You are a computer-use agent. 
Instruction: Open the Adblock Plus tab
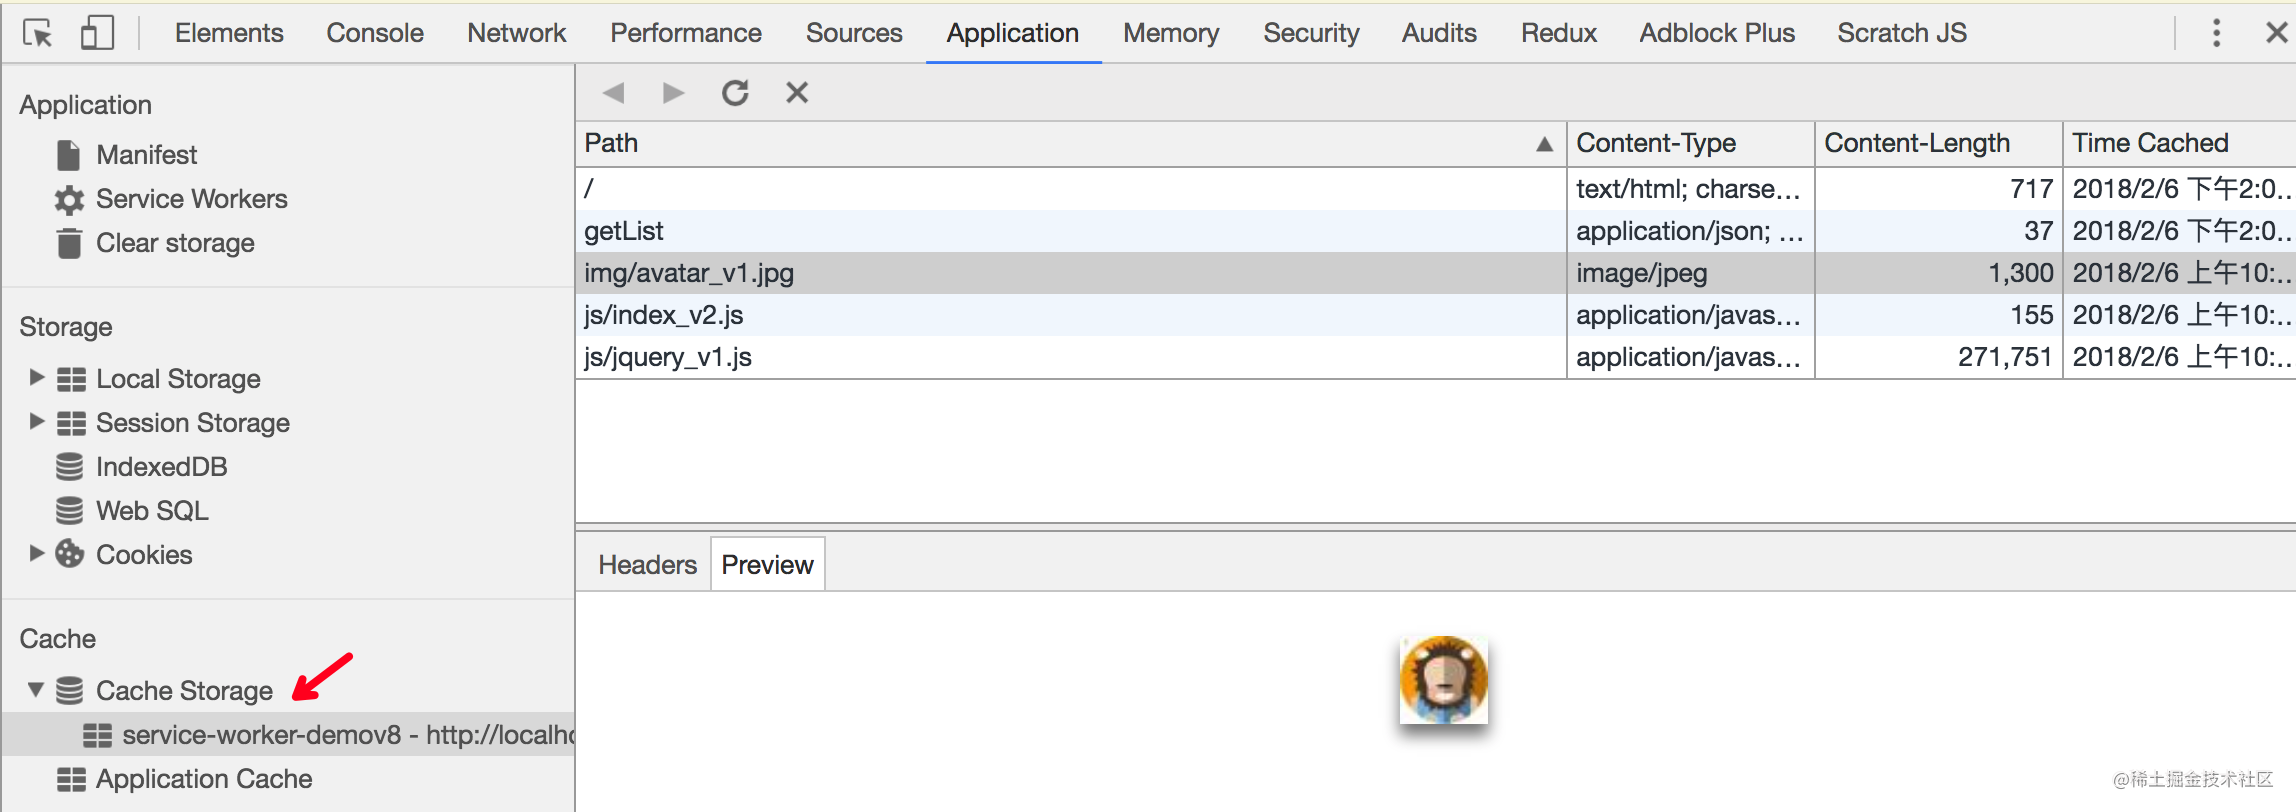(1717, 33)
